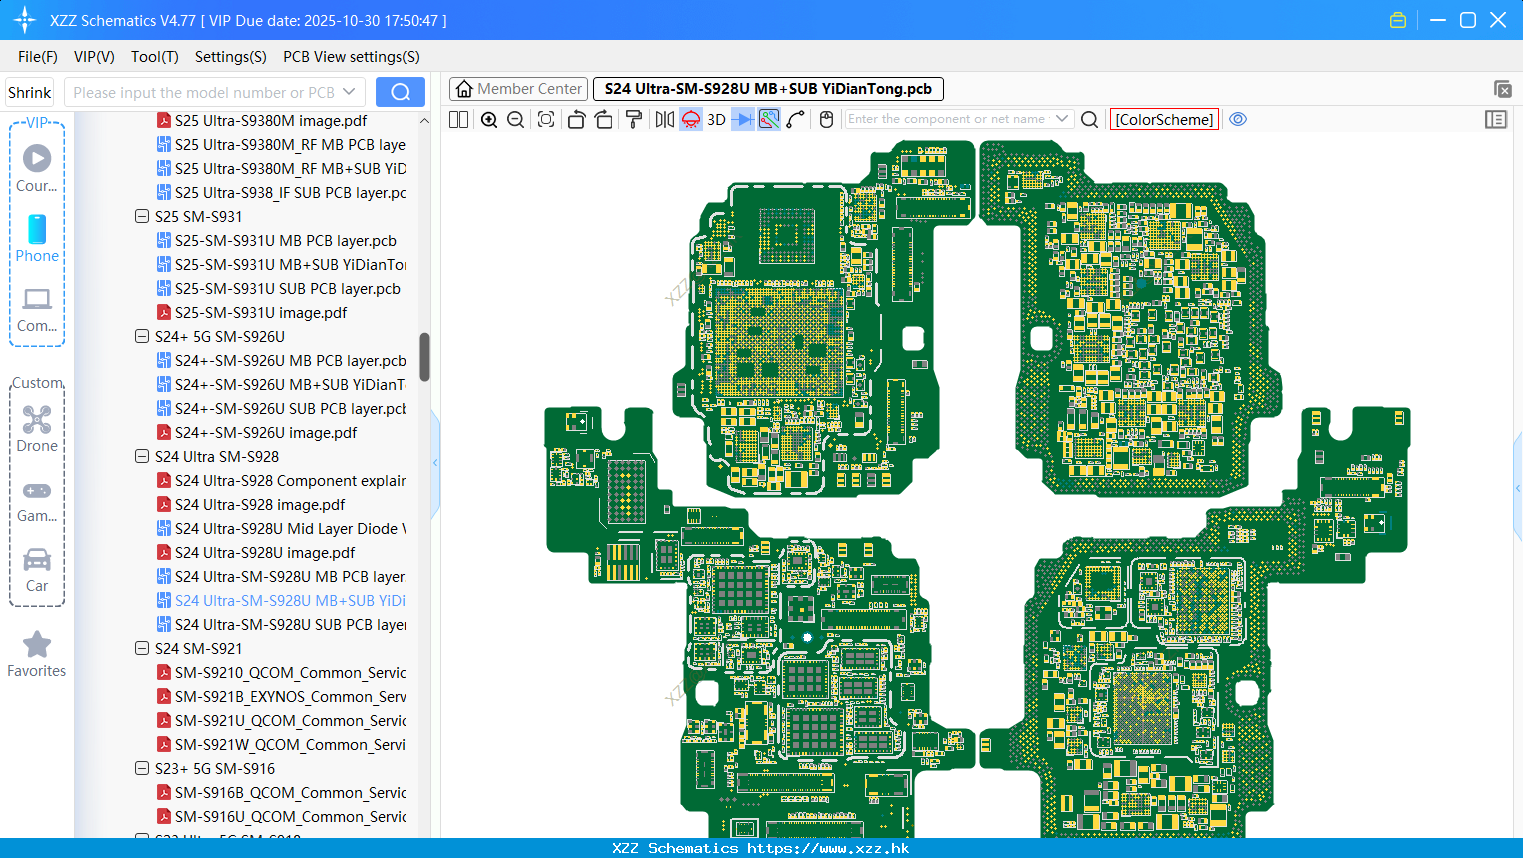Screen dimensions: 1523x858
Task: Select the Car category
Action: tap(37, 570)
